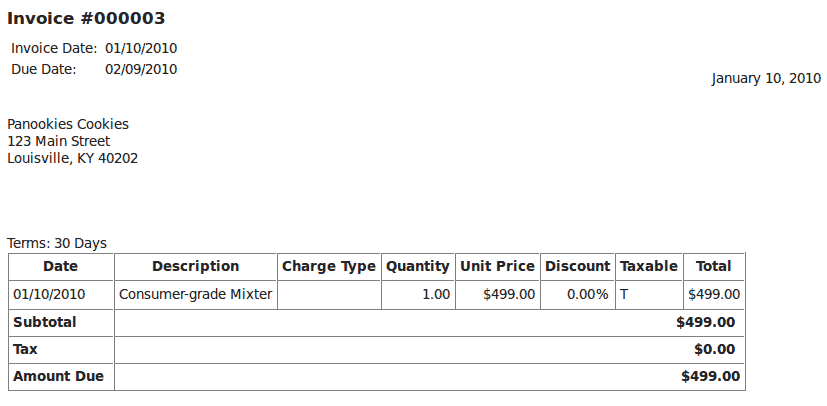Click the Amount Due value $499.00
Image resolution: width=827 pixels, height=406 pixels.
[710, 376]
